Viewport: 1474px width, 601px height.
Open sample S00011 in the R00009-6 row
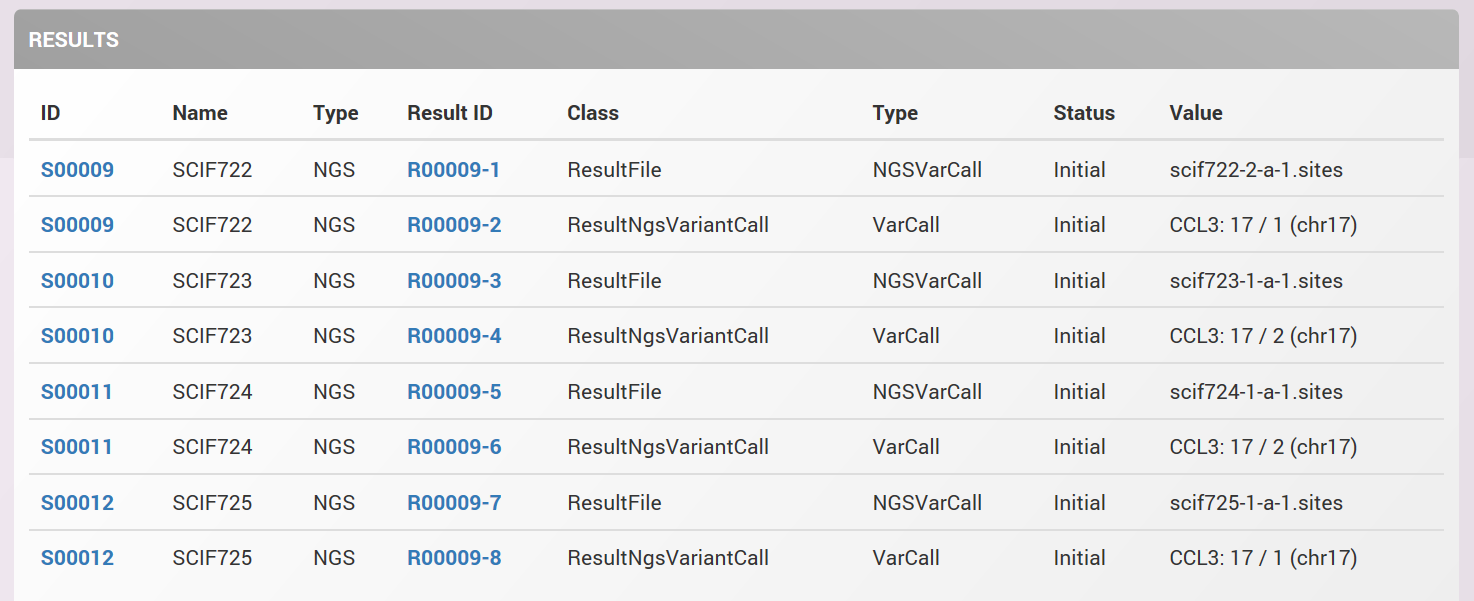[x=77, y=447]
